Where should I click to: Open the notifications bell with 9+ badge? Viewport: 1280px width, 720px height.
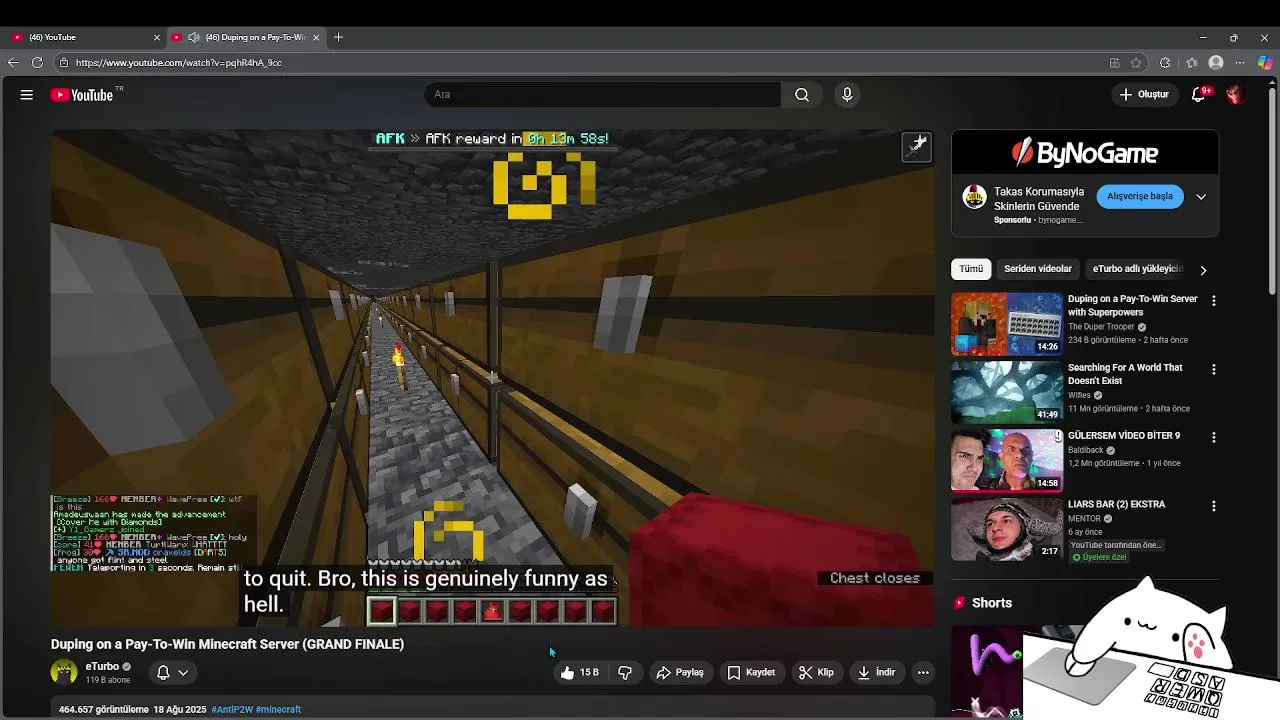tap(1199, 95)
